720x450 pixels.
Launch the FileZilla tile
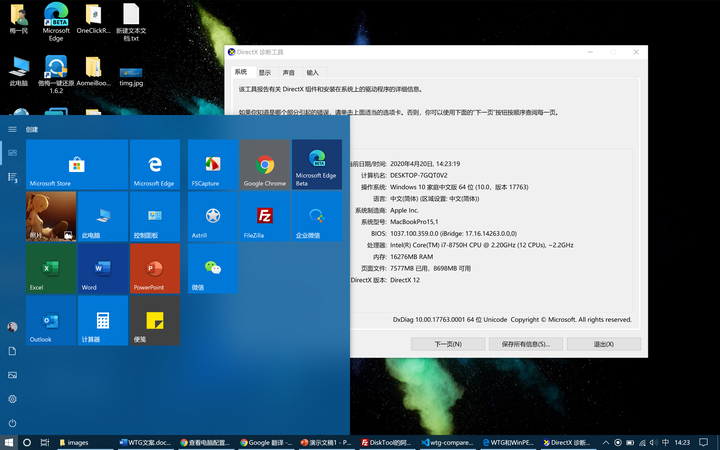pyautogui.click(x=265, y=216)
